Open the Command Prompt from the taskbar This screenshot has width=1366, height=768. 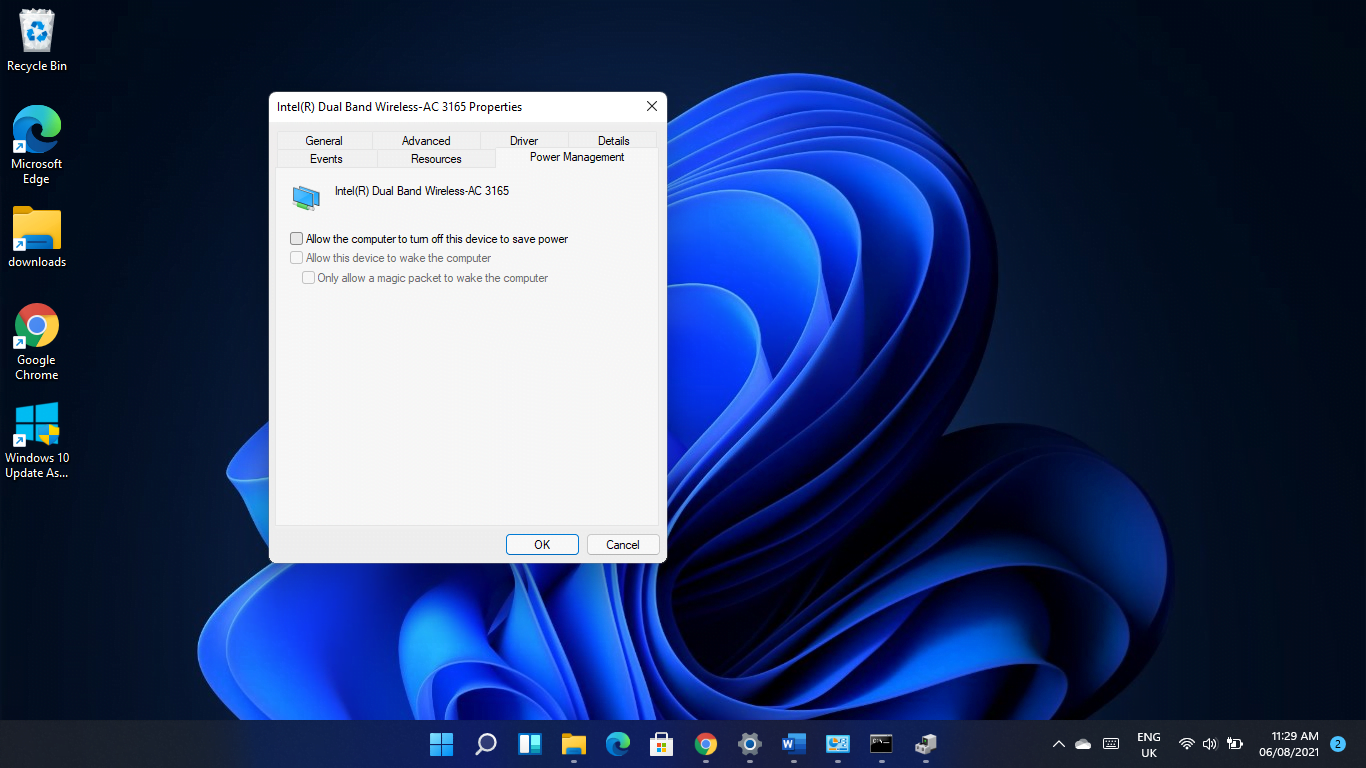[x=881, y=744]
